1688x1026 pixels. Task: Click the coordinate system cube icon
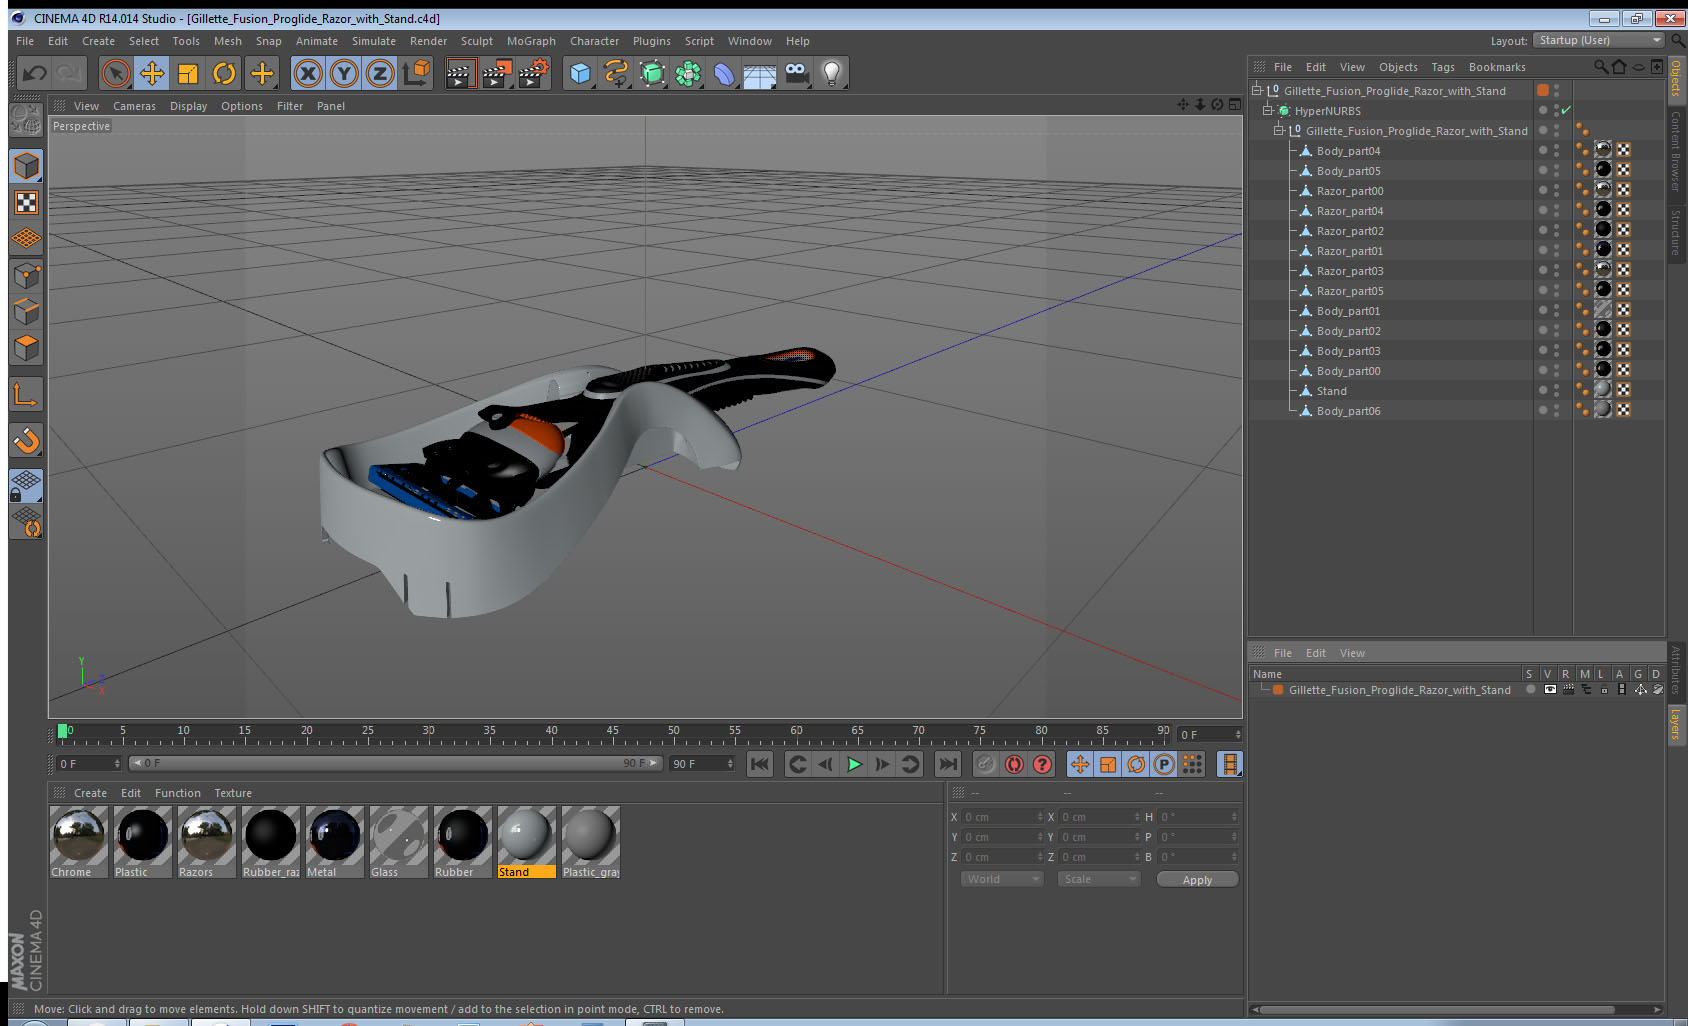416,73
